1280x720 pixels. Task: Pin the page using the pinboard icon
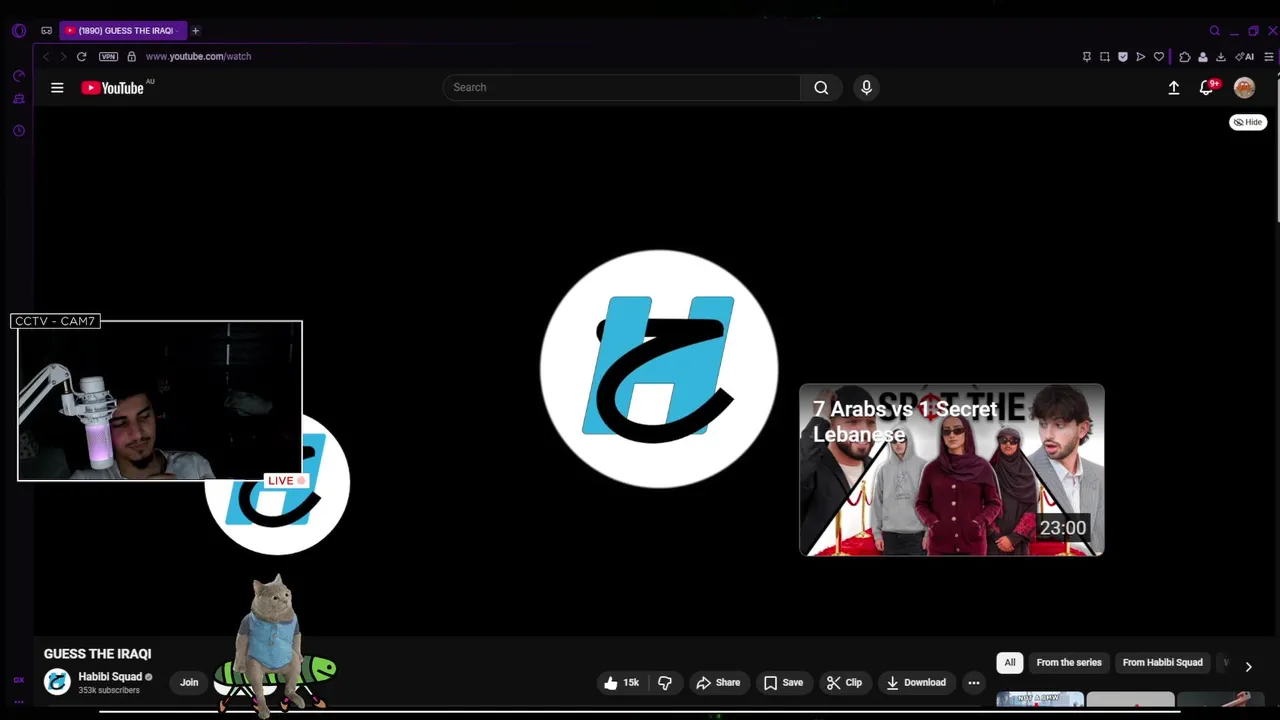point(1087,57)
